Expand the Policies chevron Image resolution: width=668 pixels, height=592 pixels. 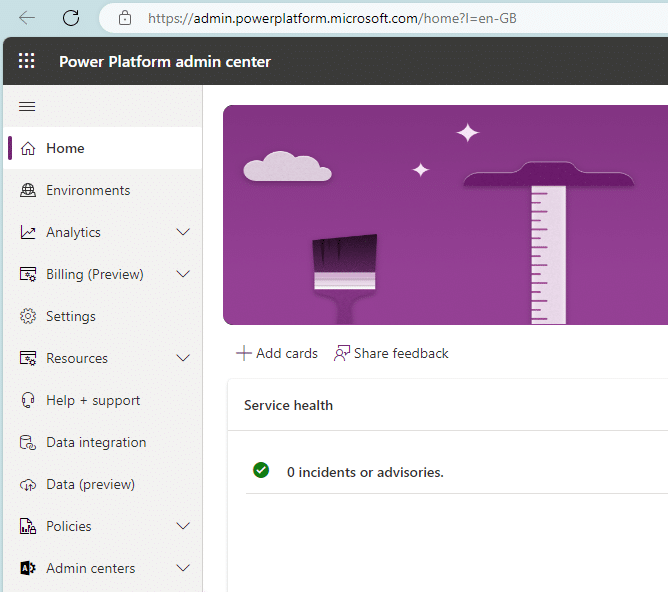(x=183, y=526)
